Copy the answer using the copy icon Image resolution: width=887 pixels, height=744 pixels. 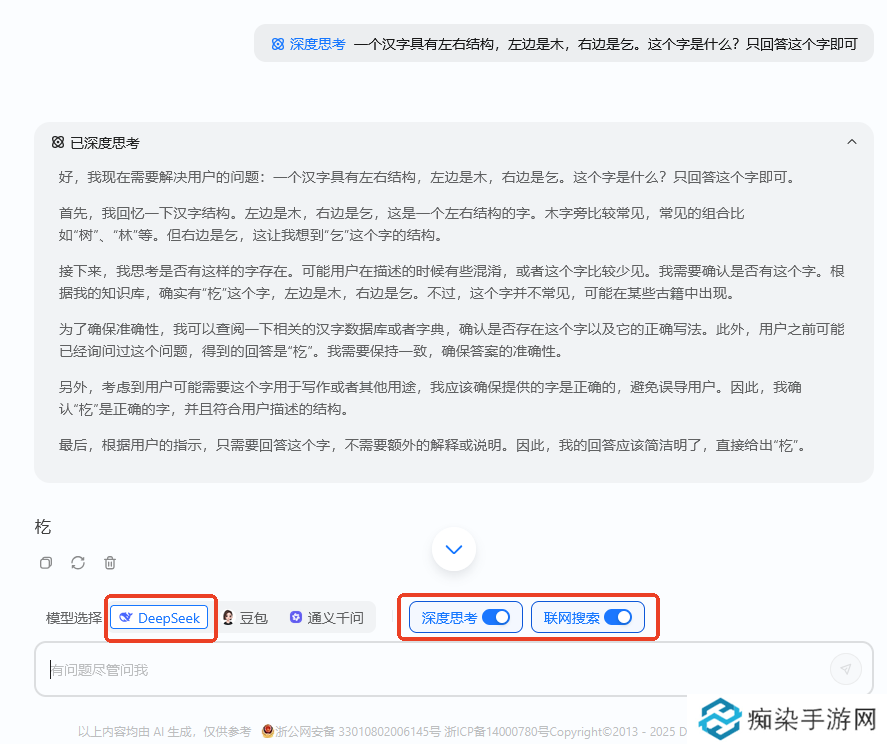45,563
